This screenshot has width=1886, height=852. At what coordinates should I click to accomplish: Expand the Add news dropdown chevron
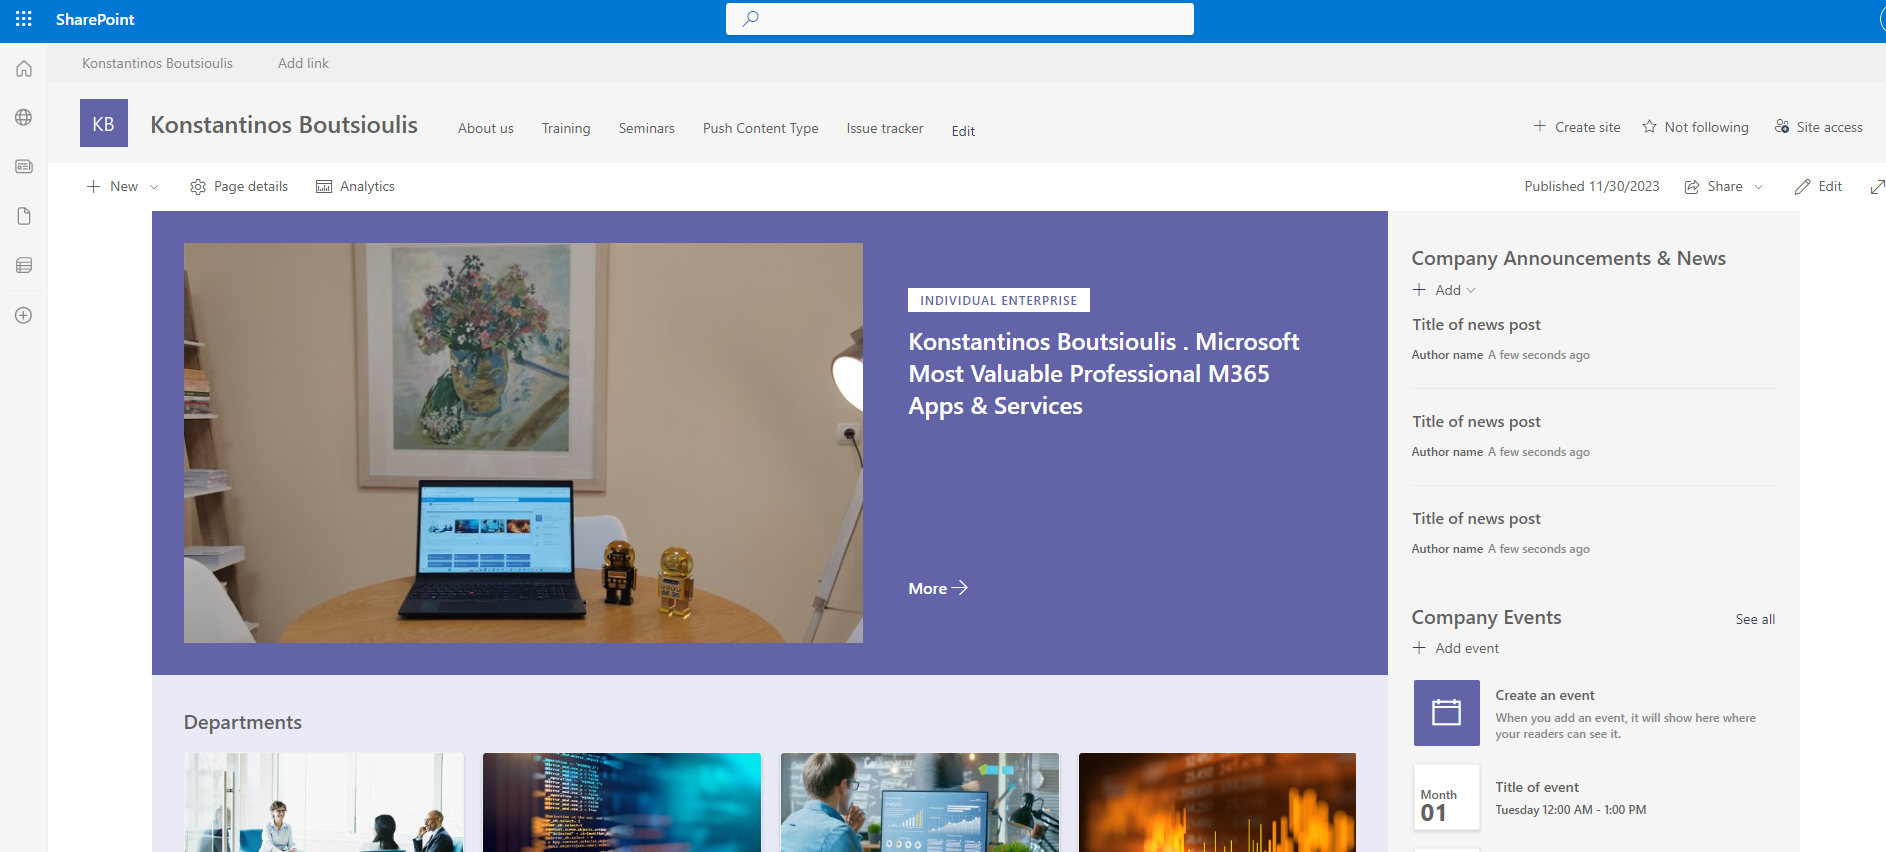pyautogui.click(x=1471, y=290)
